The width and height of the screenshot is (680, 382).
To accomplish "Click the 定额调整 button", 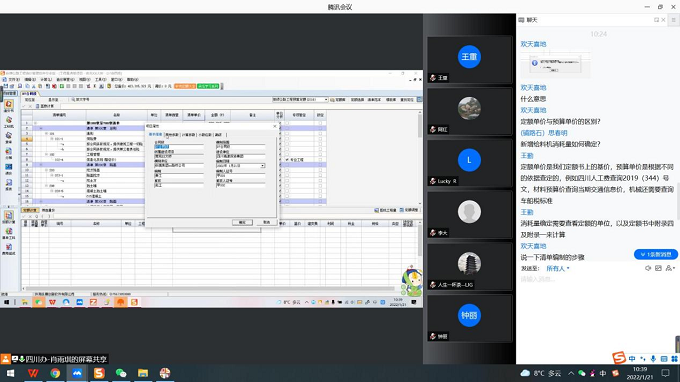I will (409, 210).
